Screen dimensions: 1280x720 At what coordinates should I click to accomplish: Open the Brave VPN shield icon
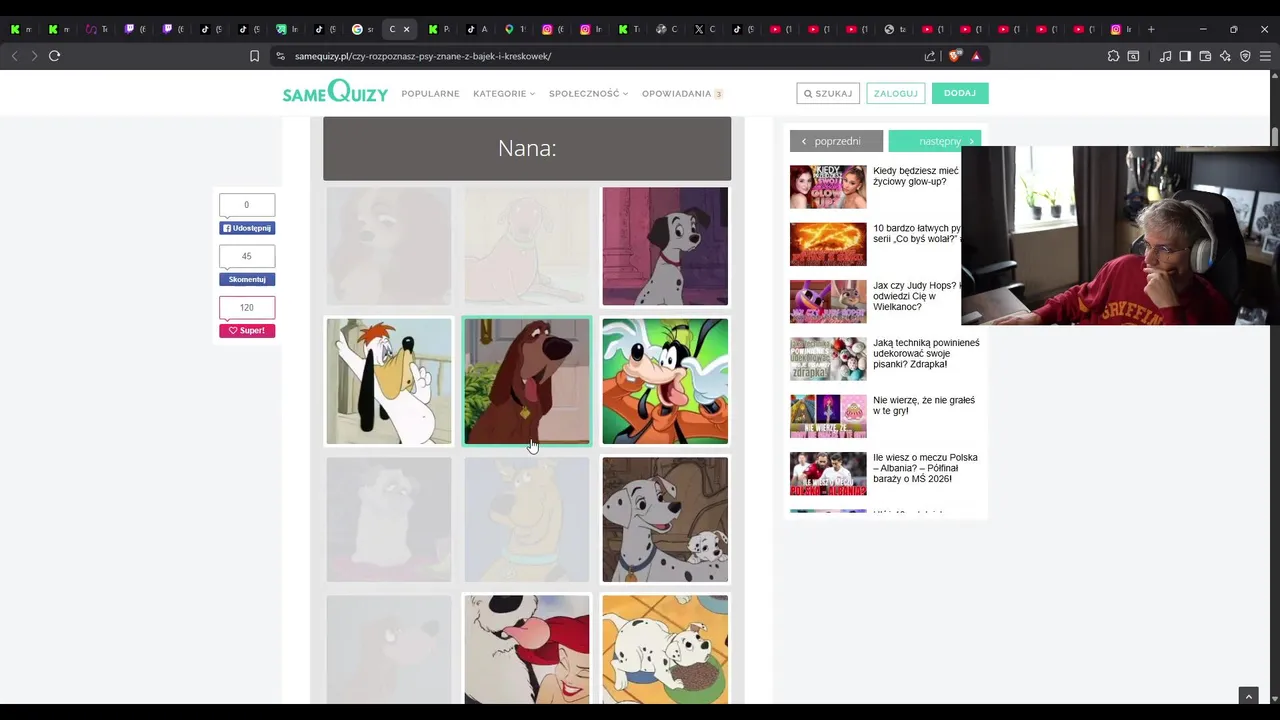tap(1245, 56)
